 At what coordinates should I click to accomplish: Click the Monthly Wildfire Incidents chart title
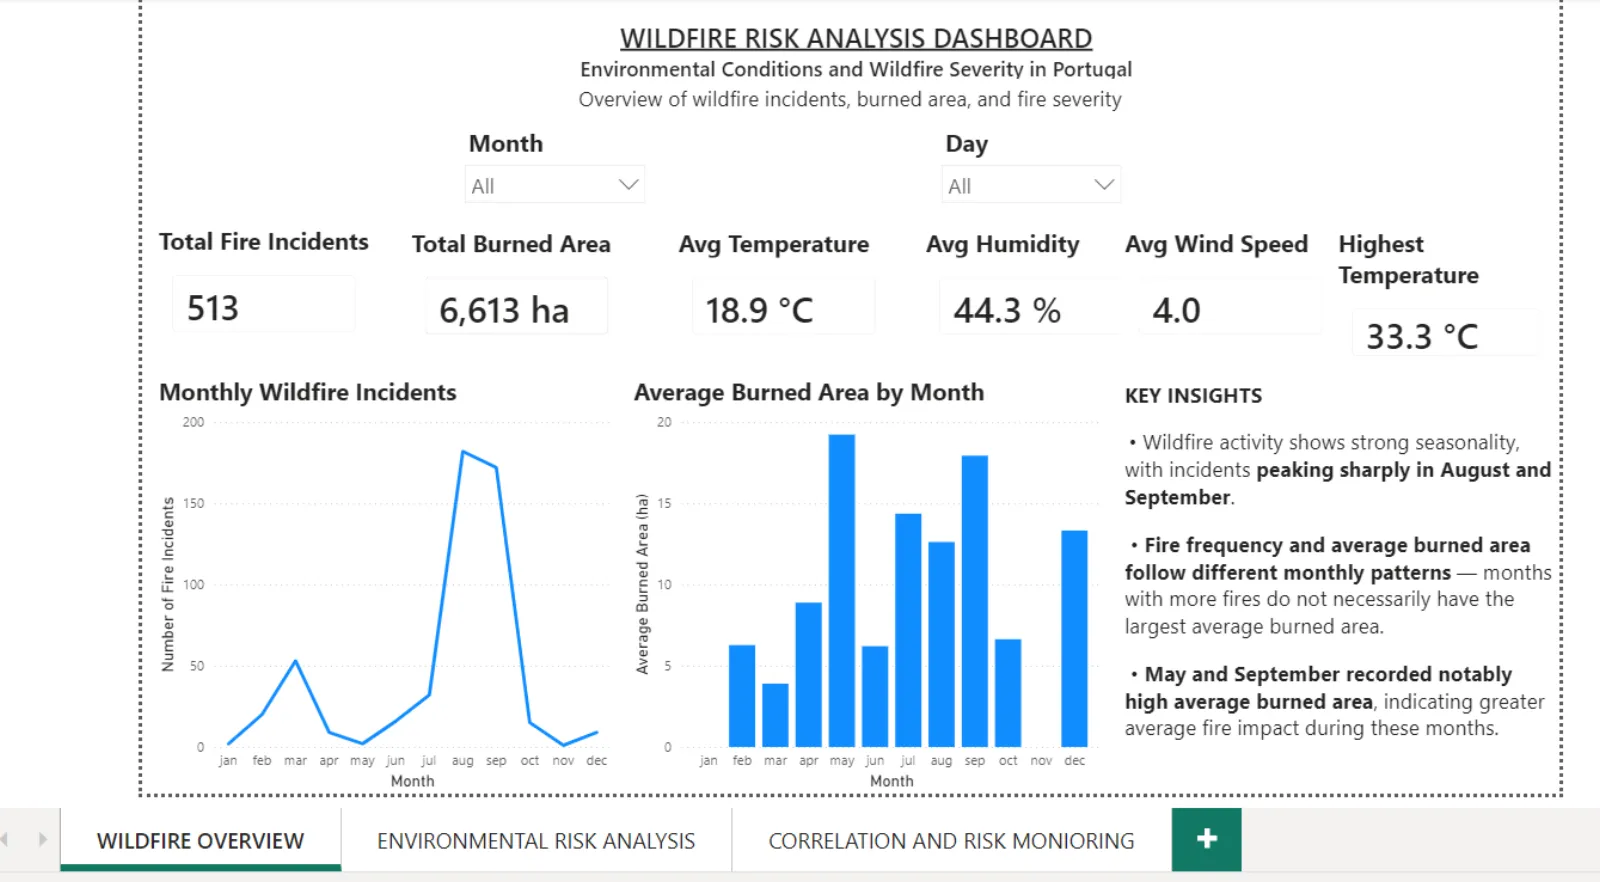click(308, 392)
